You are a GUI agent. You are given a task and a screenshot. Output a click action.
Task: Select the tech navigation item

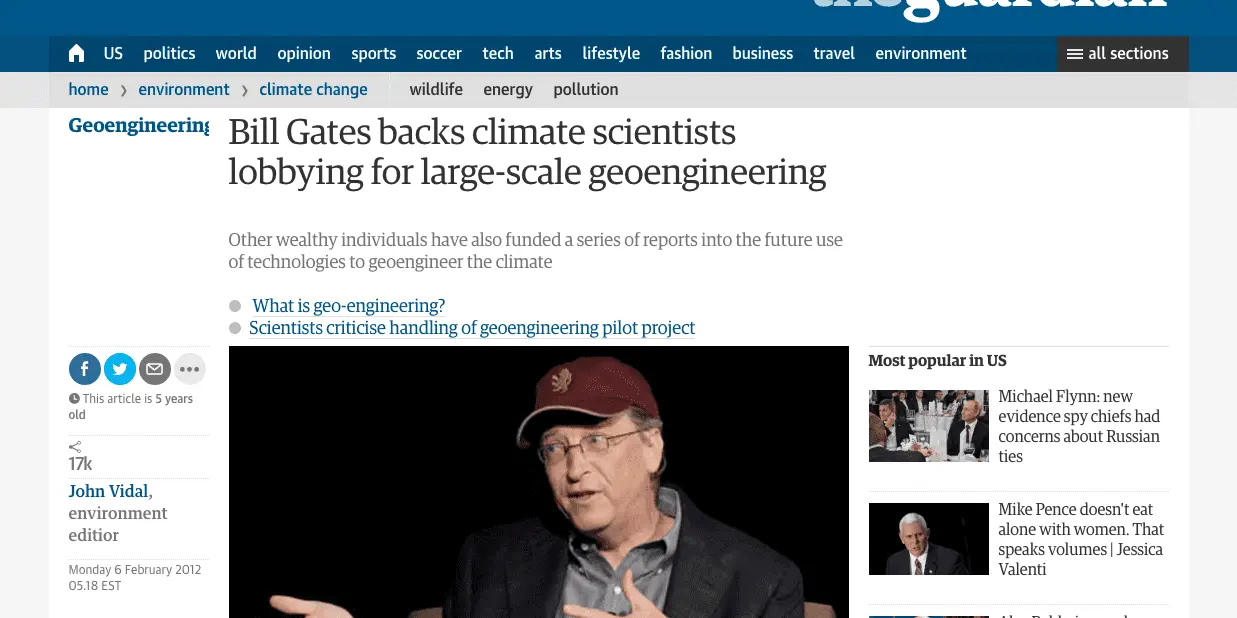click(x=497, y=54)
